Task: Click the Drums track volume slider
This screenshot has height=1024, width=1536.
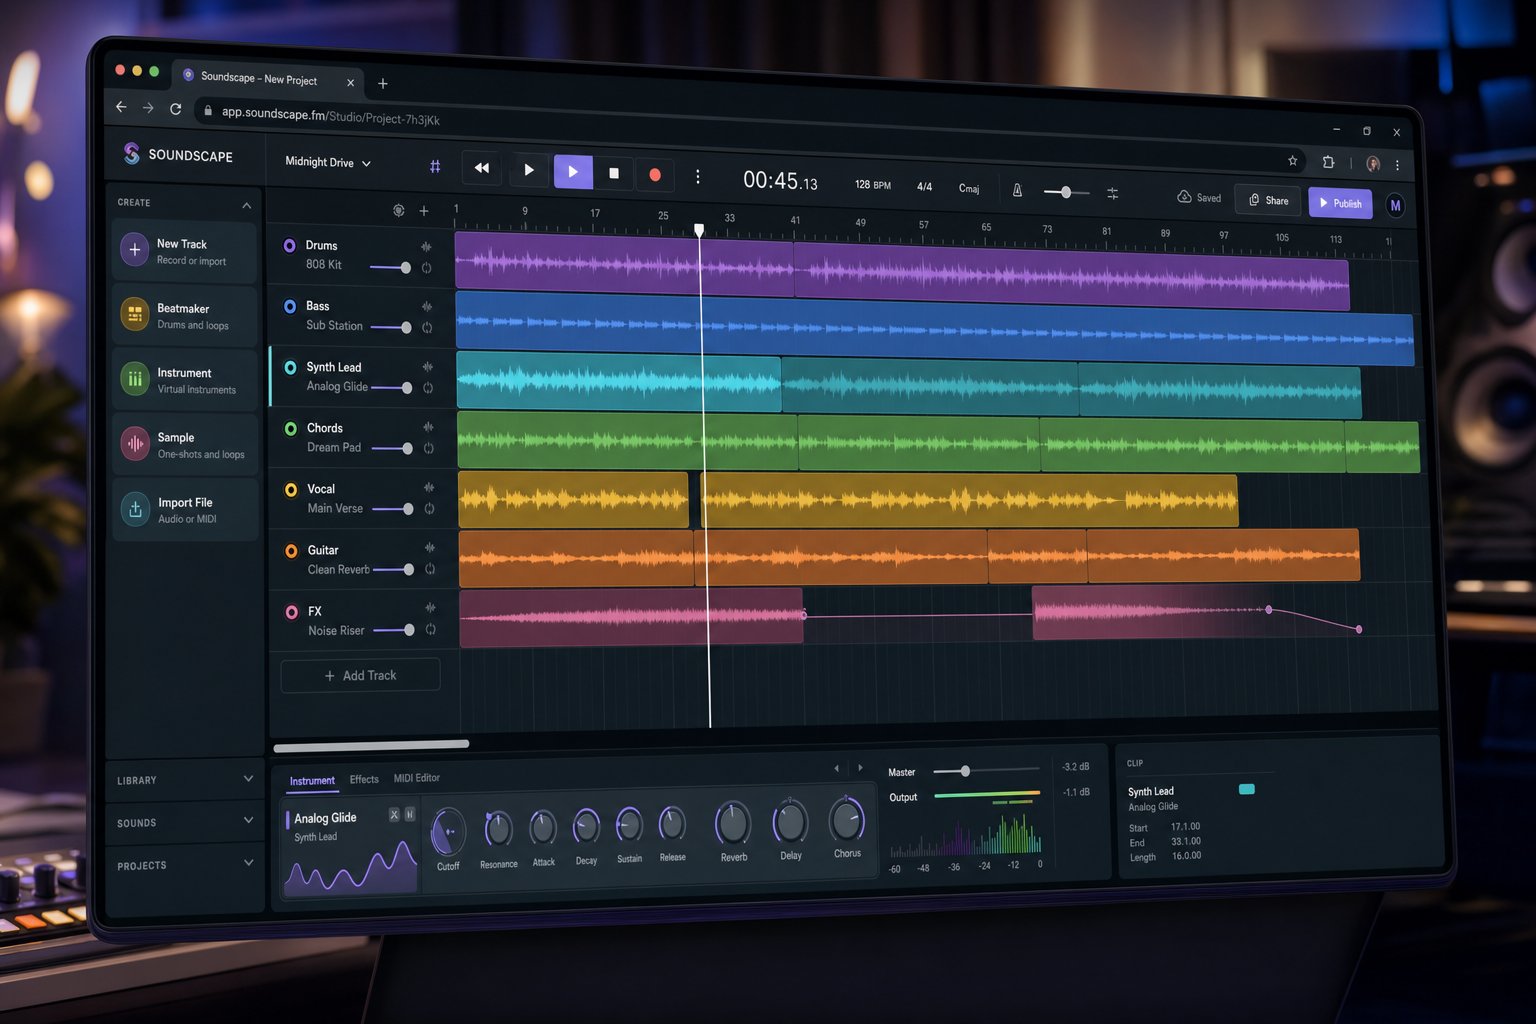Action: [x=390, y=267]
